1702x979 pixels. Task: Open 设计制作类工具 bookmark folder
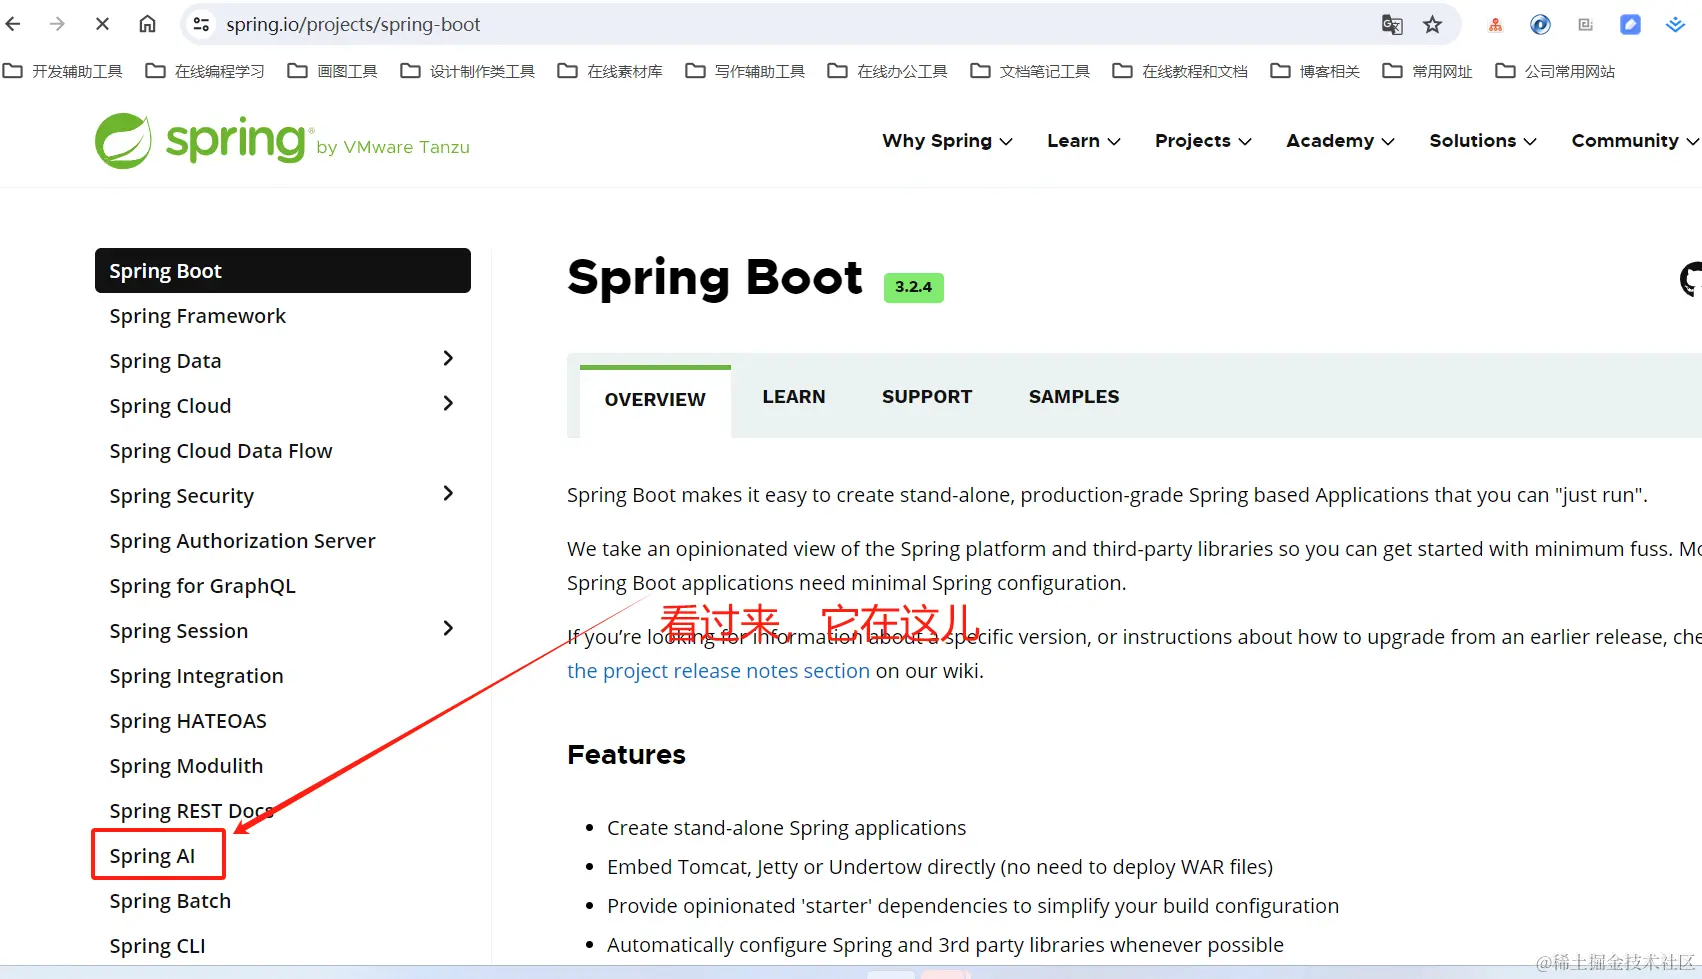[468, 71]
